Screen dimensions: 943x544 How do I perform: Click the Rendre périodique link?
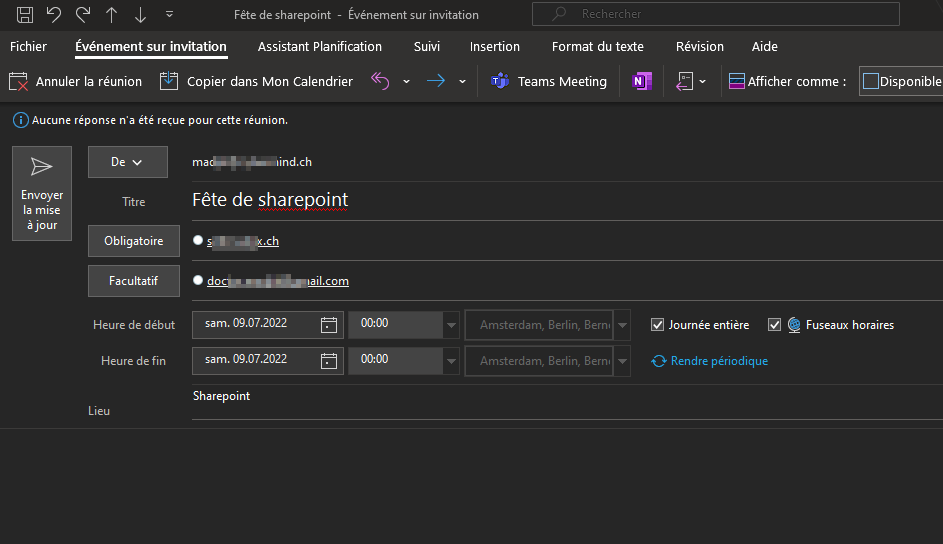718,361
